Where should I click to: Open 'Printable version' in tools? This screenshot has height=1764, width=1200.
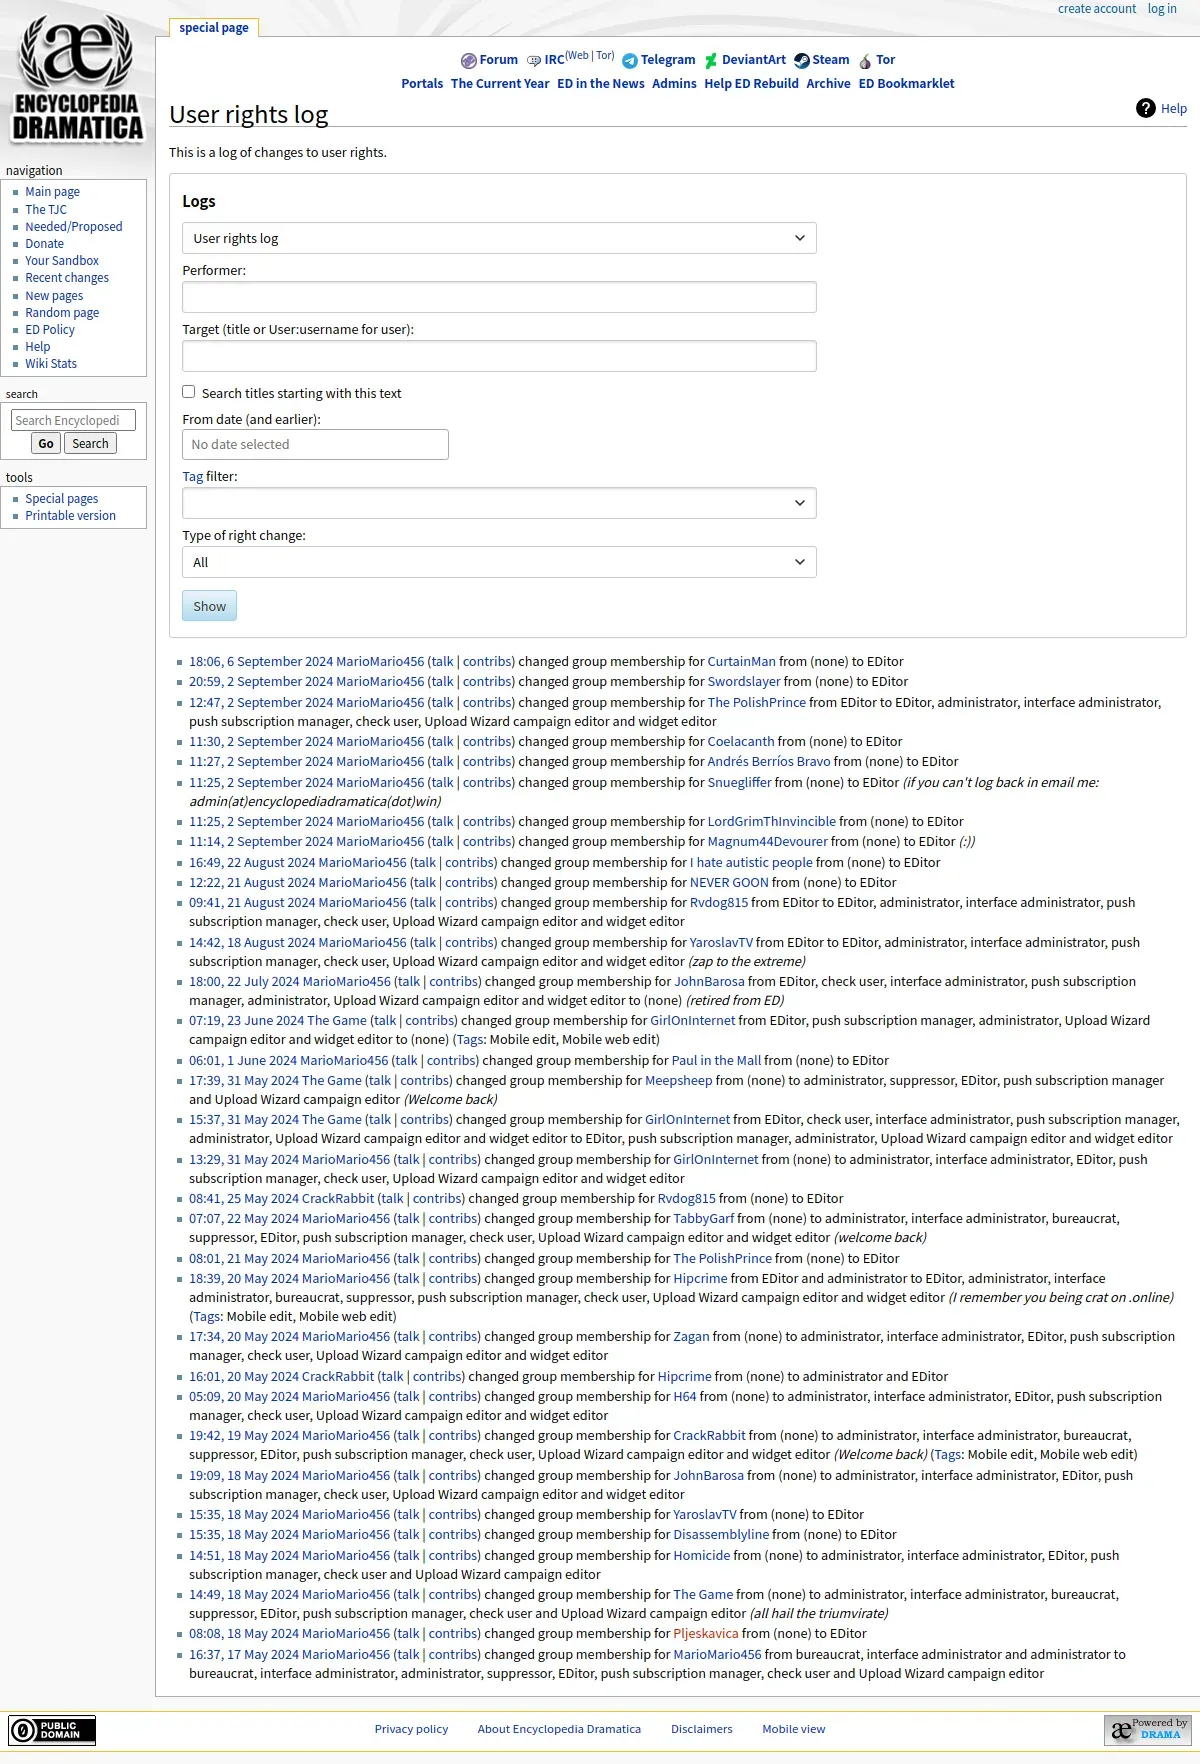70,516
